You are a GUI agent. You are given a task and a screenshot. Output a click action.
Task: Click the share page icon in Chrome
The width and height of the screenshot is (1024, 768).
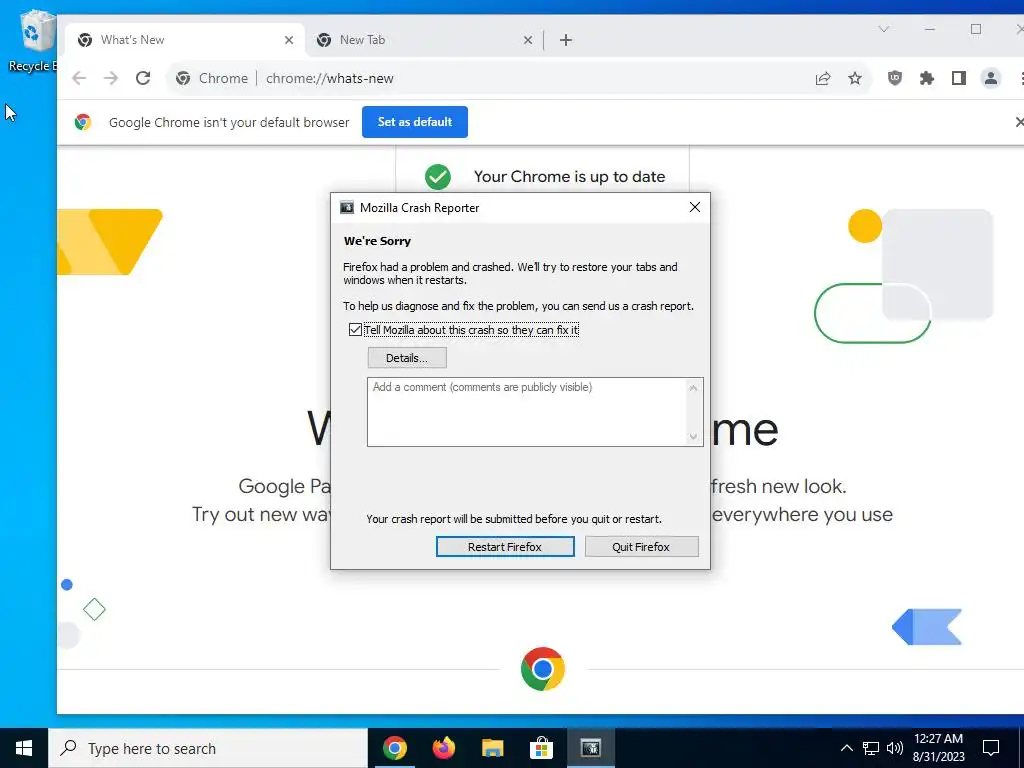(823, 78)
